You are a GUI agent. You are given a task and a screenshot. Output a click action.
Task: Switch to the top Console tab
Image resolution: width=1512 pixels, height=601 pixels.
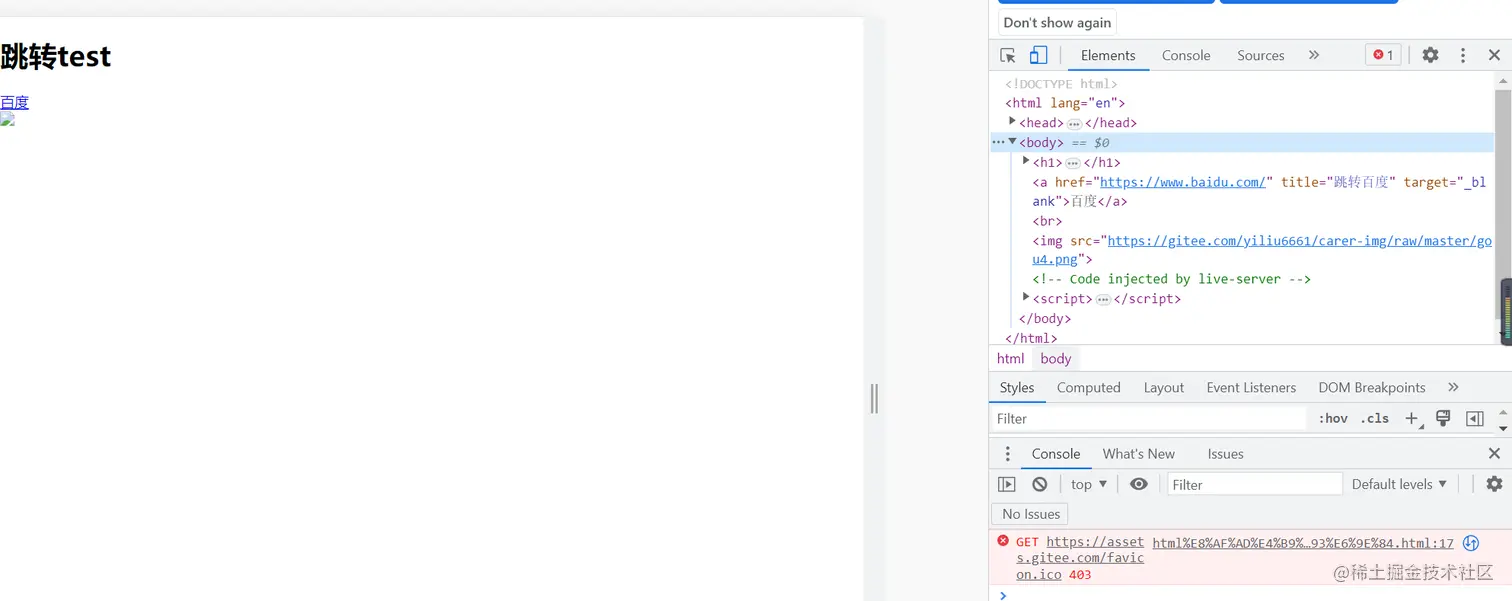point(1186,55)
